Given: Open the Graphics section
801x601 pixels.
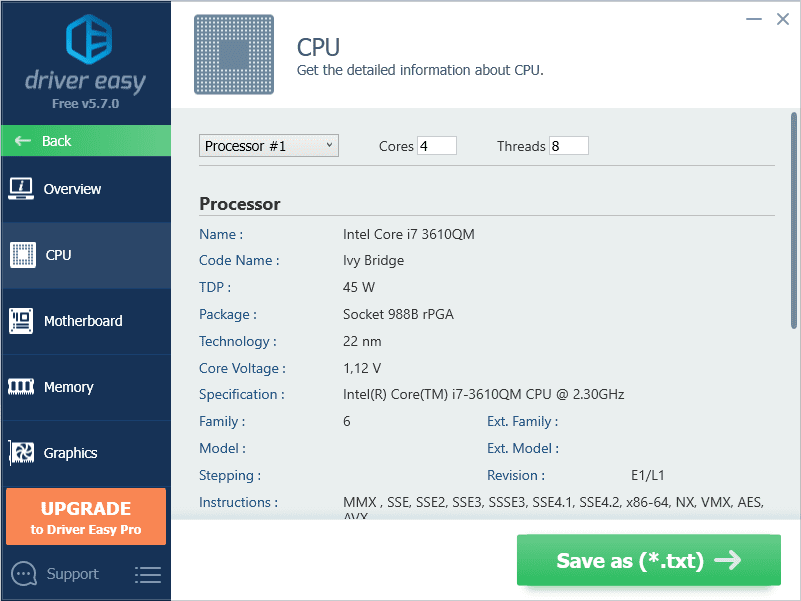Looking at the screenshot, I should (71, 453).
